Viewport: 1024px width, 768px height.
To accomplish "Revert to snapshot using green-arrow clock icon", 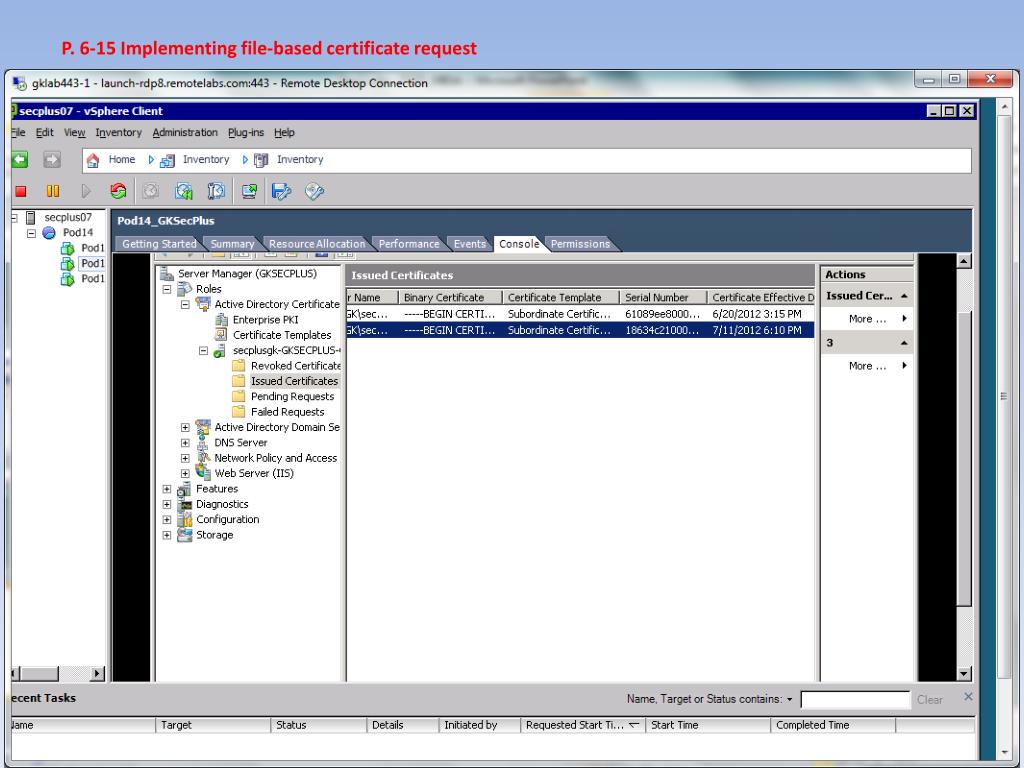I will [x=184, y=191].
